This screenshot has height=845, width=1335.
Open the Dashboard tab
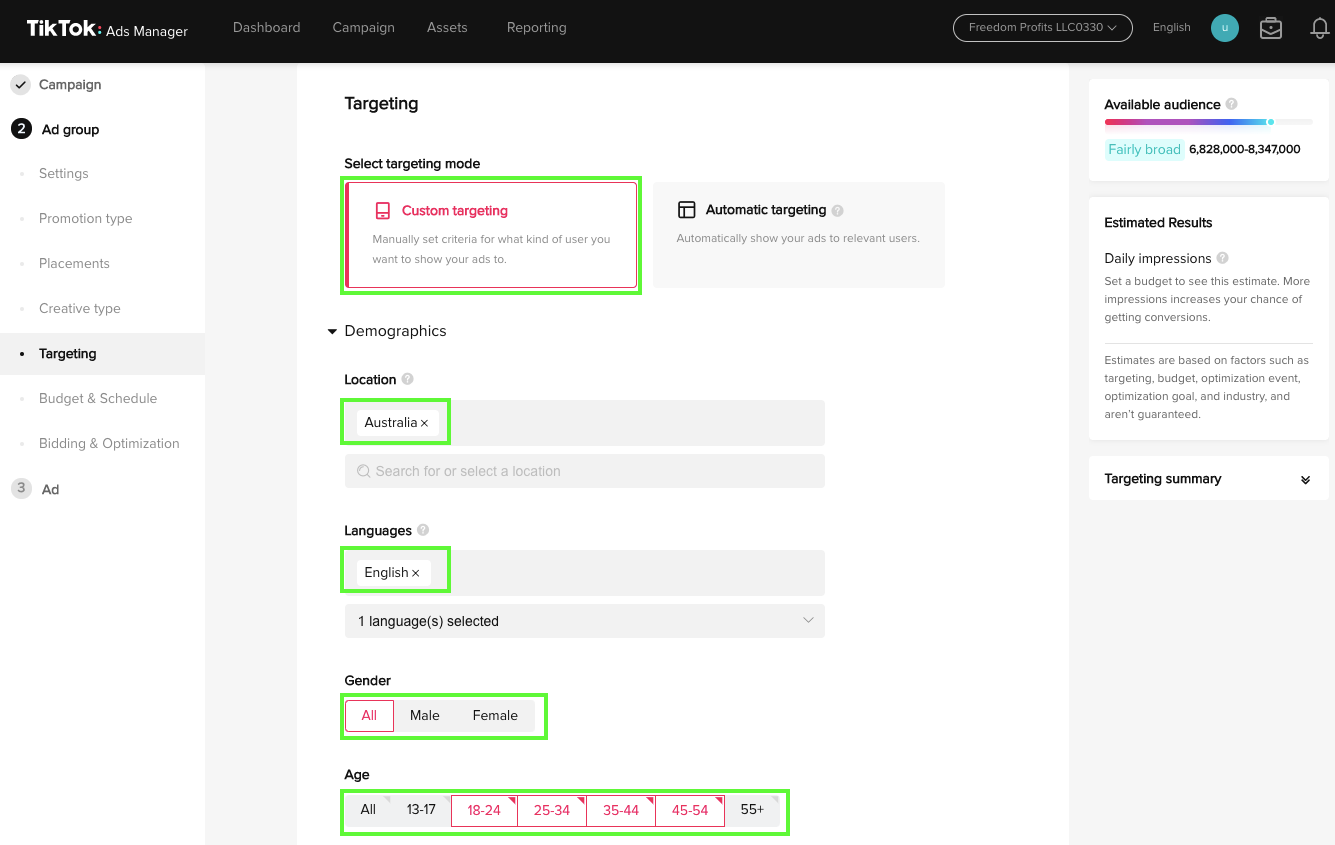(267, 28)
